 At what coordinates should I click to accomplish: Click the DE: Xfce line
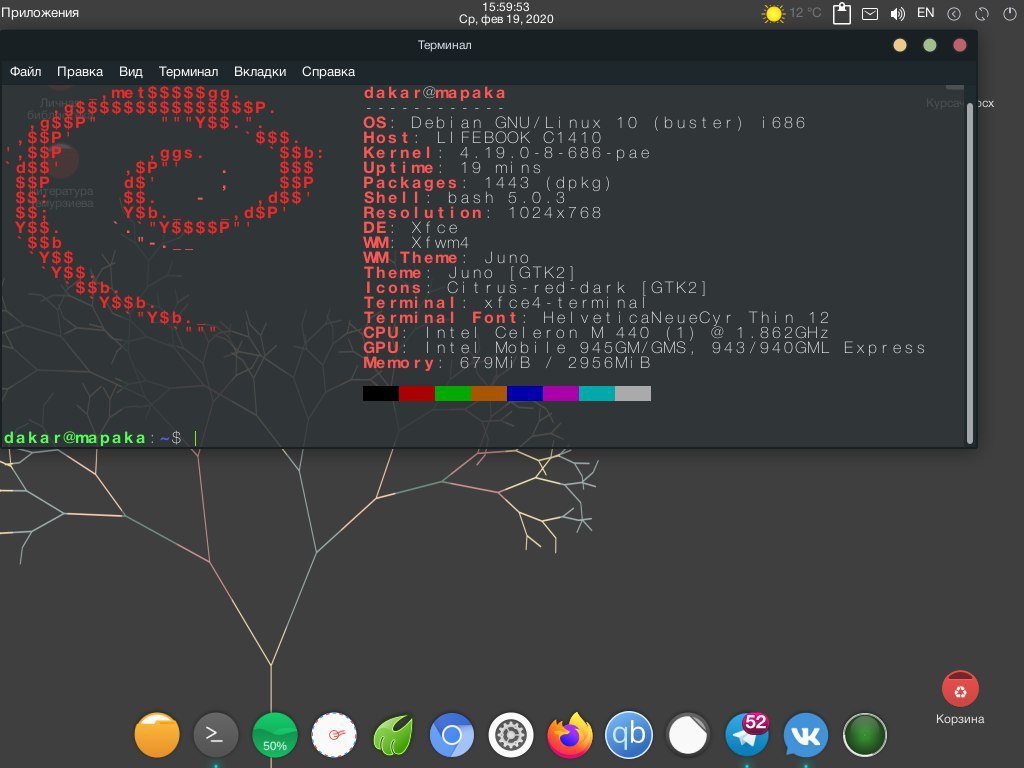point(411,228)
